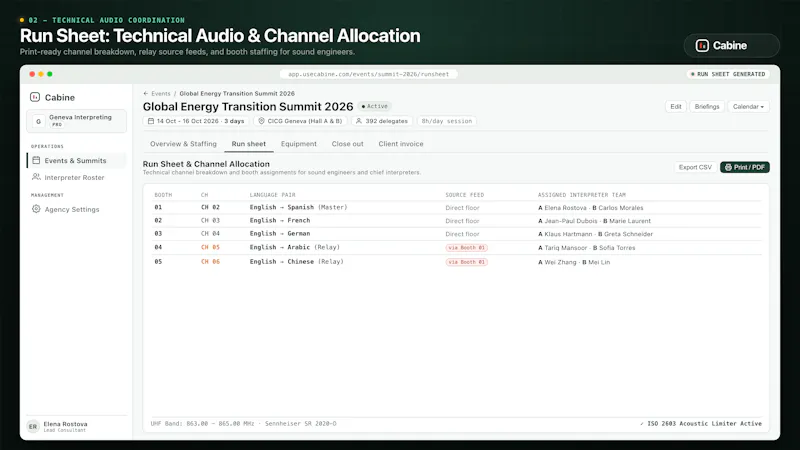Click the browser address bar URL
The width and height of the screenshot is (800, 450).
click(368, 74)
